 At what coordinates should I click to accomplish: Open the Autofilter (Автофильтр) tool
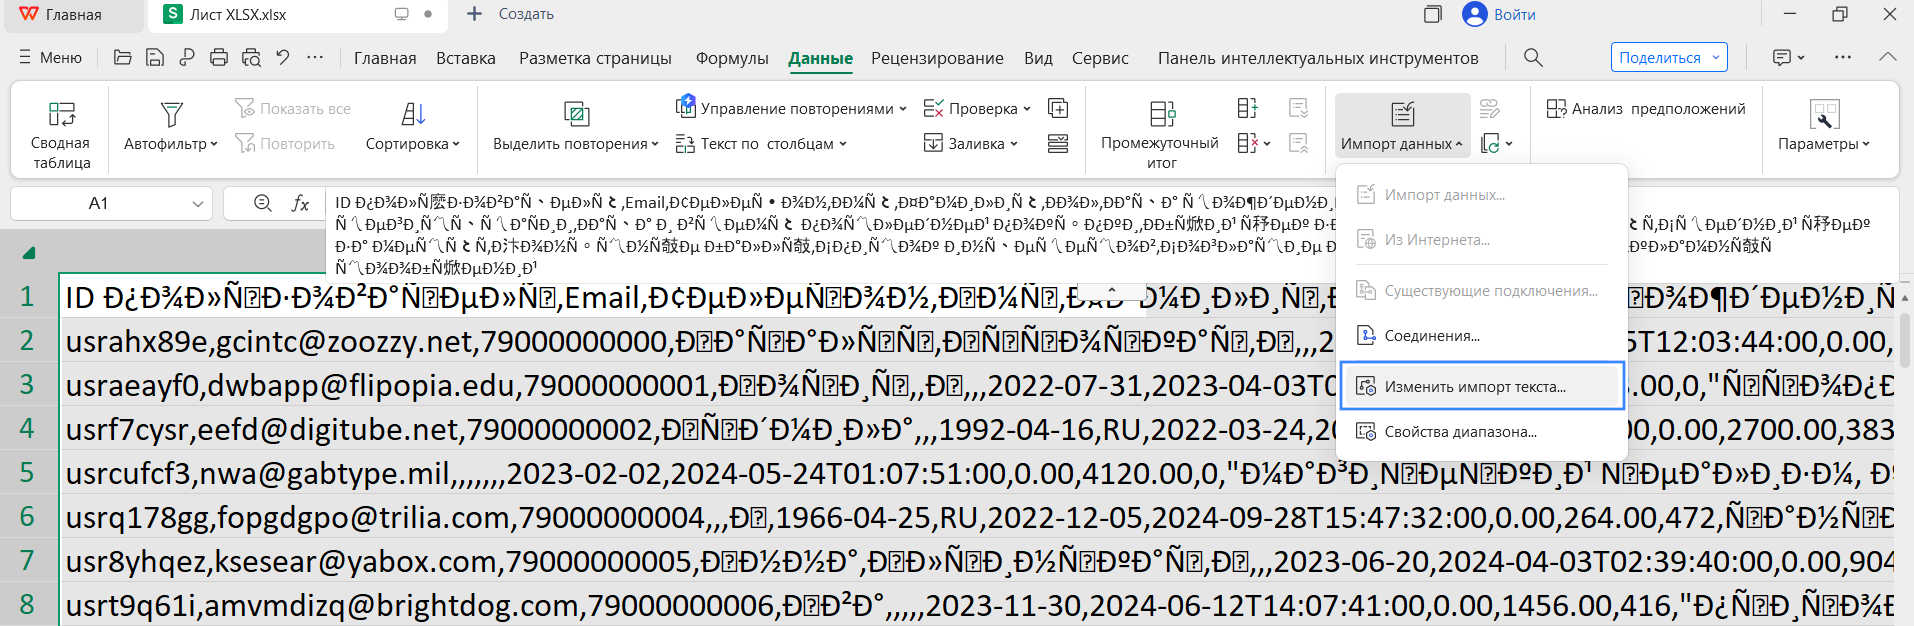click(x=171, y=115)
